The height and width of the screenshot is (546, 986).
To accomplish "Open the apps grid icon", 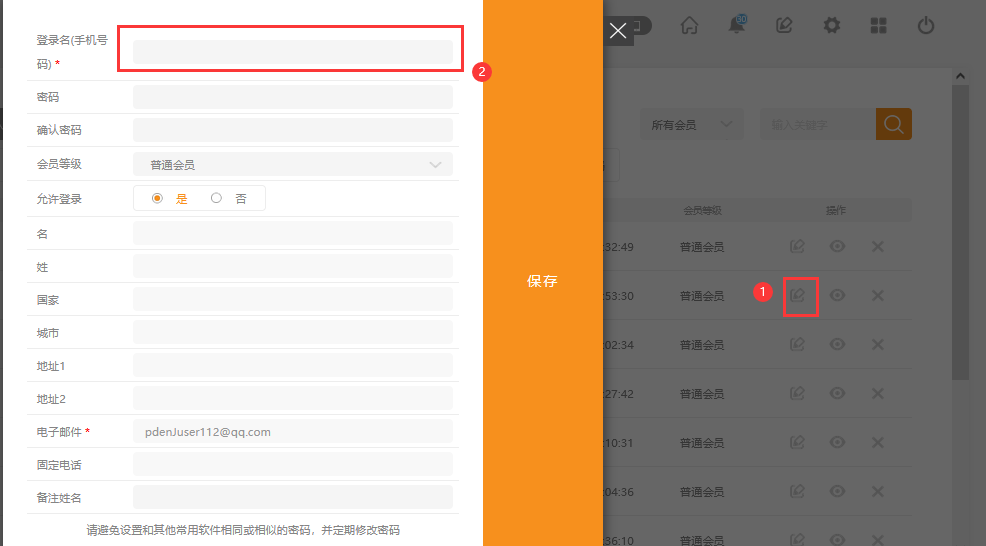I will (x=878, y=26).
